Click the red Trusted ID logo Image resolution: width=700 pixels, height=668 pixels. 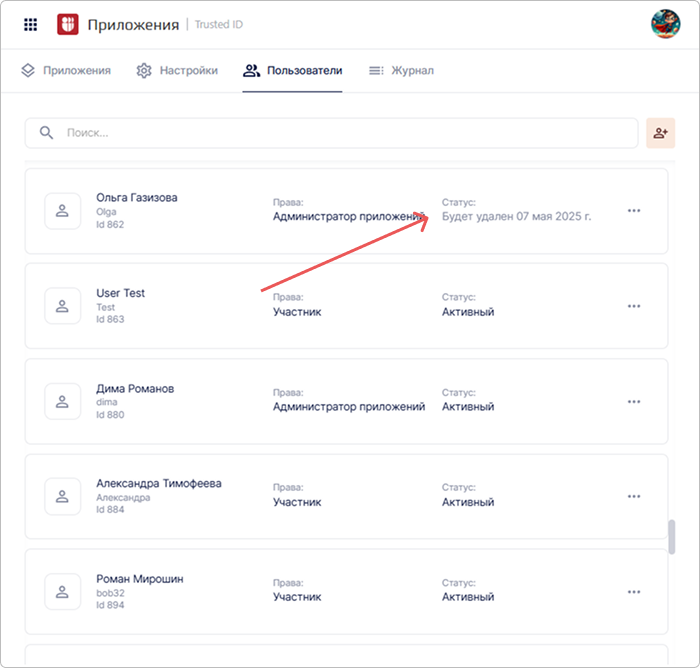[x=68, y=24]
